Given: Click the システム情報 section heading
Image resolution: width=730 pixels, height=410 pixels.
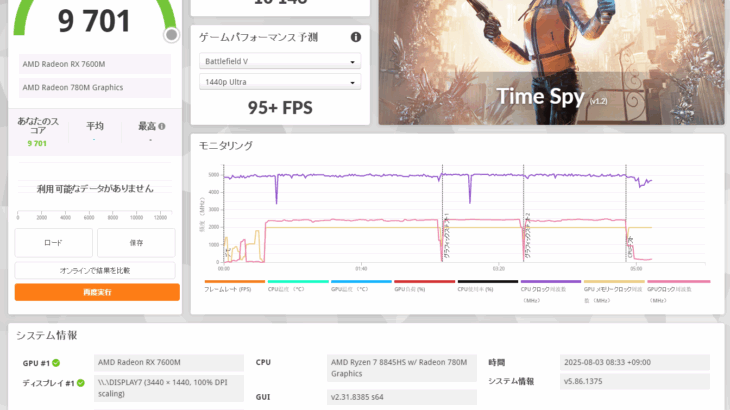Looking at the screenshot, I should [x=47, y=336].
